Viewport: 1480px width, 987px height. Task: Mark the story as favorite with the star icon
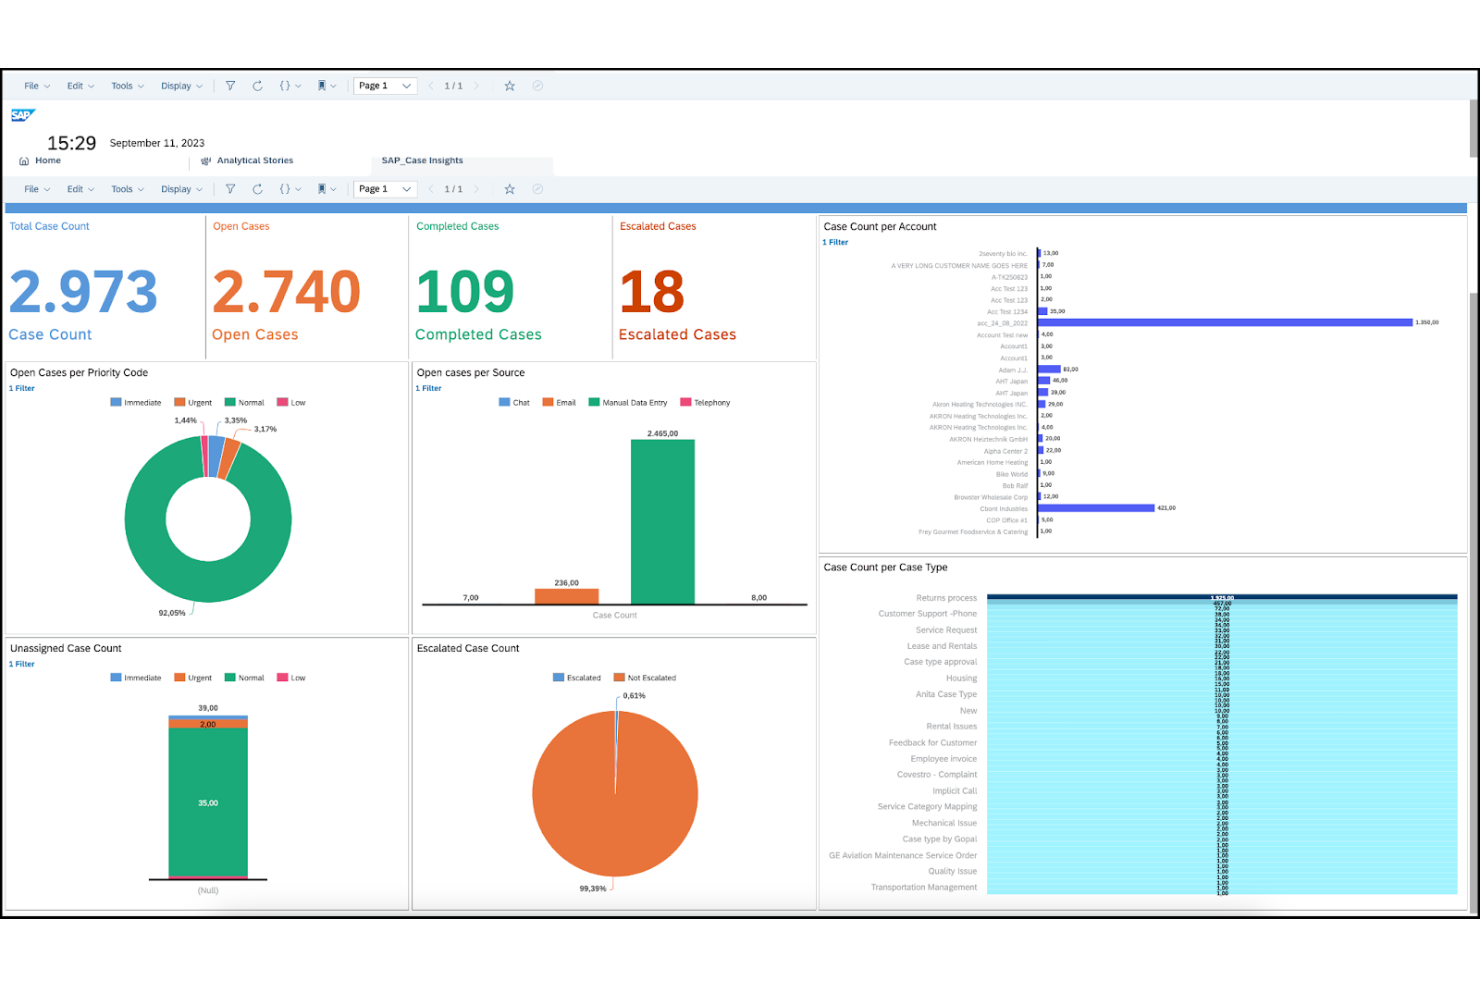[510, 86]
